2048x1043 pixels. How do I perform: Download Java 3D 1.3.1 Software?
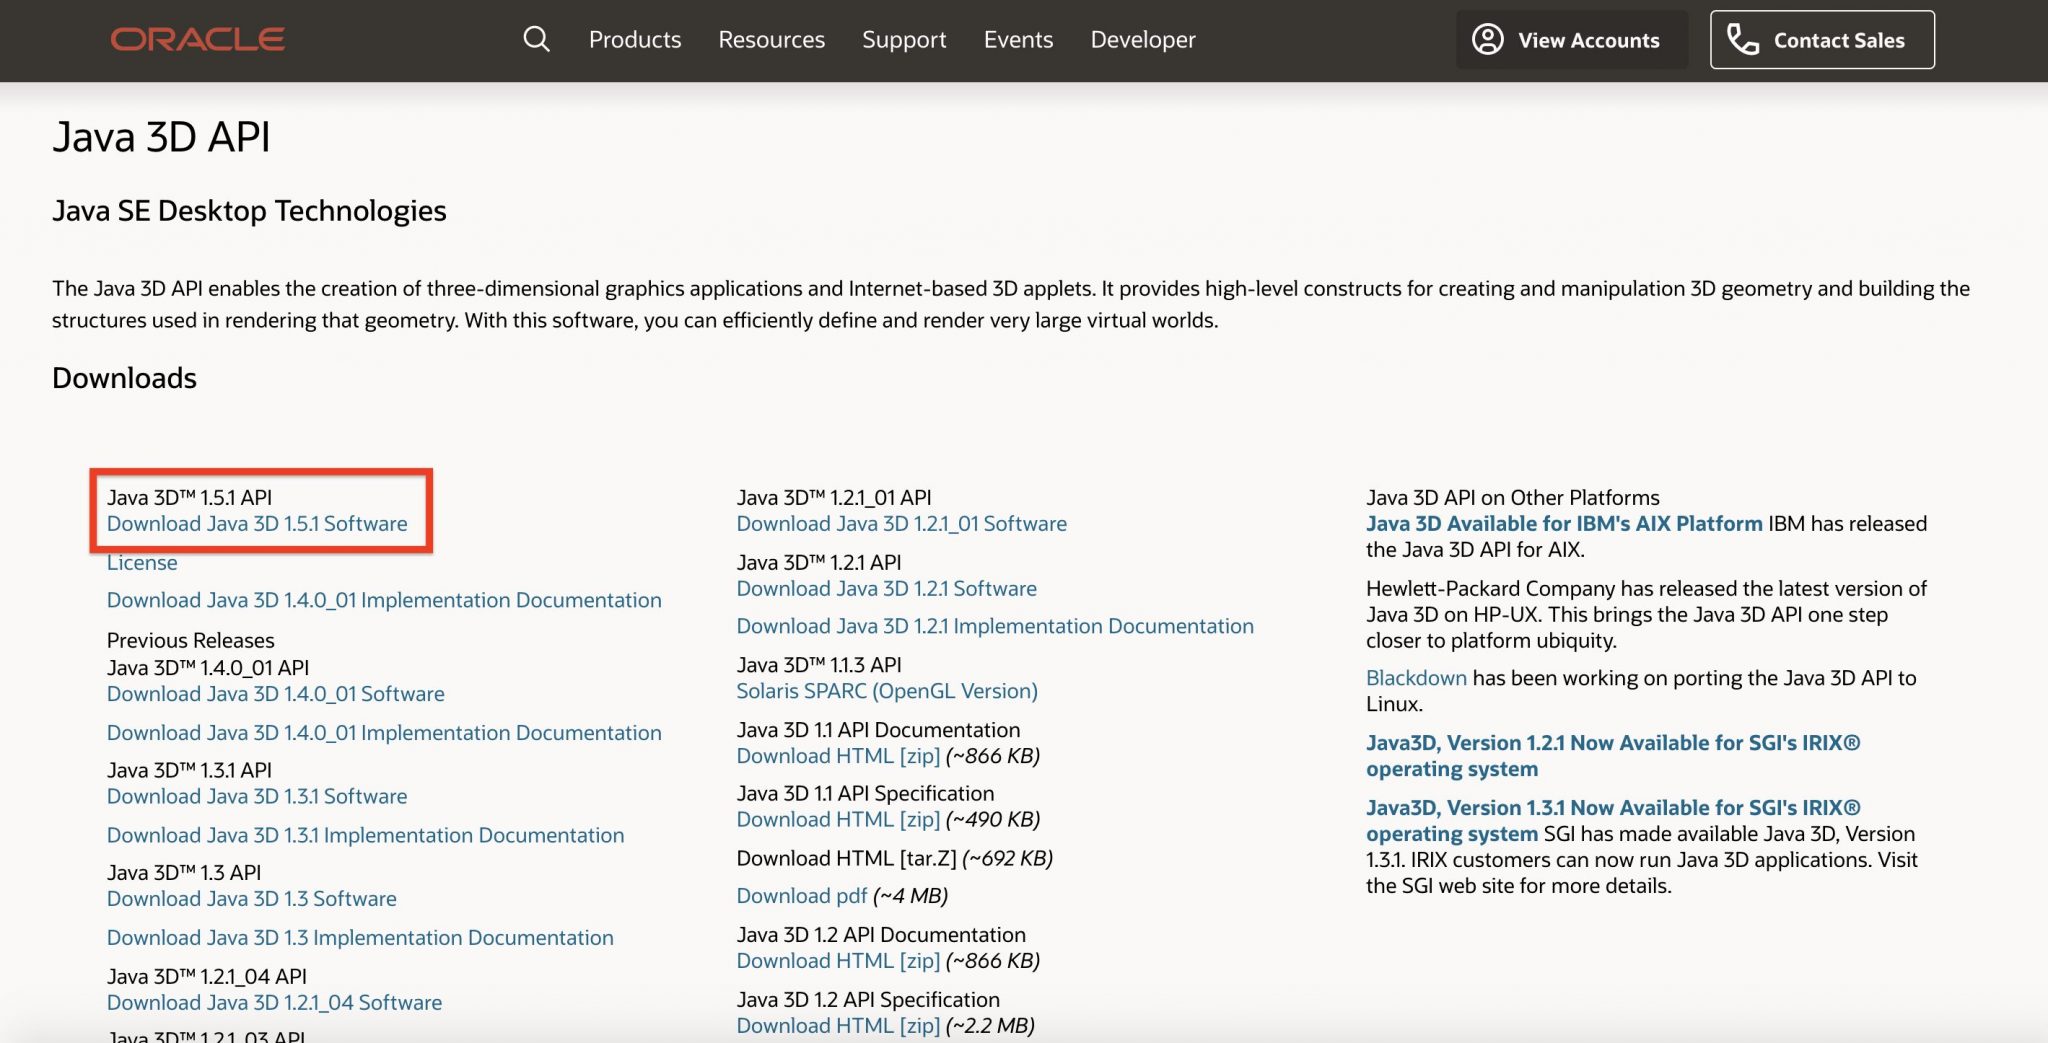(257, 797)
